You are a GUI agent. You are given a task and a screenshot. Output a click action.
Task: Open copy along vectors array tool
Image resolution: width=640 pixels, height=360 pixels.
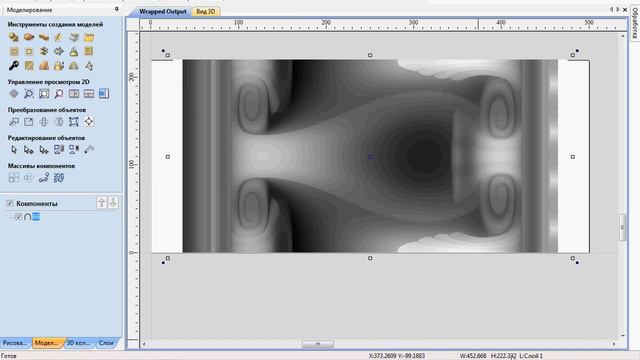(x=44, y=178)
